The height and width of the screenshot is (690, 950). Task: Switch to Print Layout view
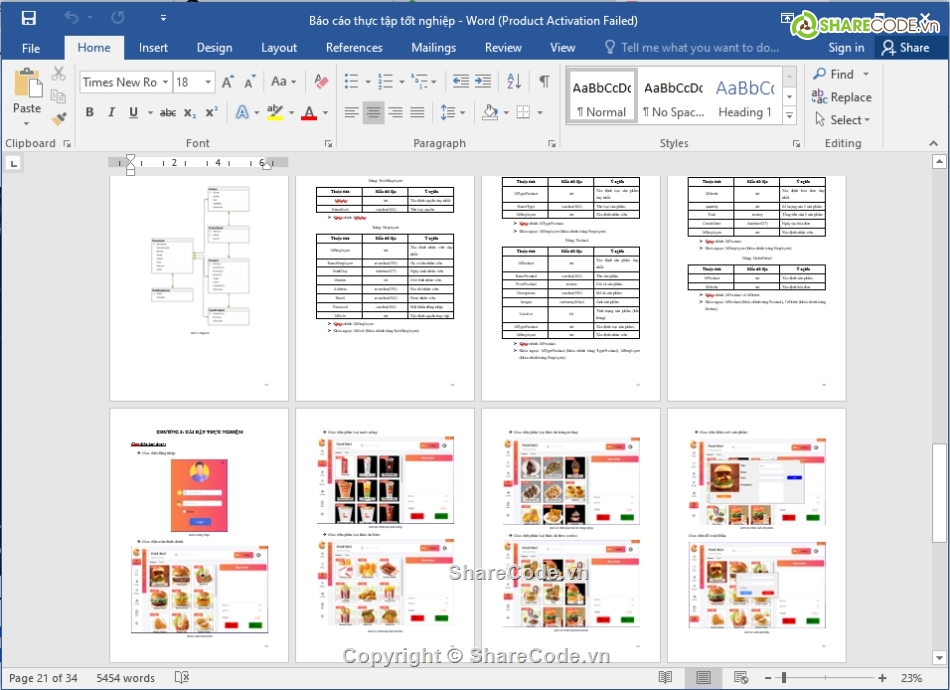(703, 677)
